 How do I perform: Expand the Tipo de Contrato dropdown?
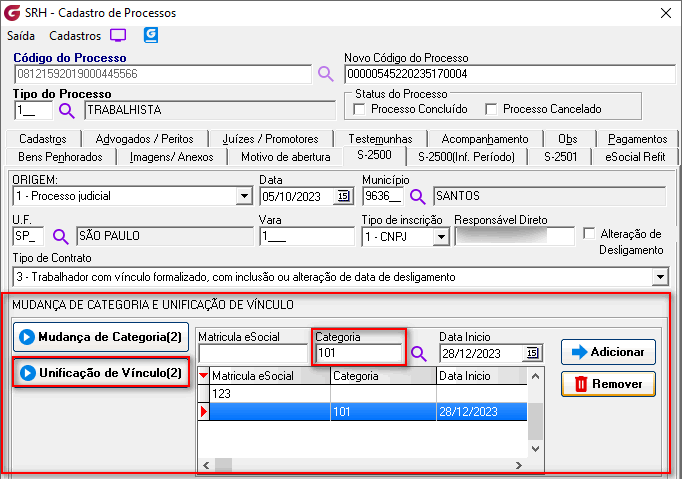click(659, 277)
